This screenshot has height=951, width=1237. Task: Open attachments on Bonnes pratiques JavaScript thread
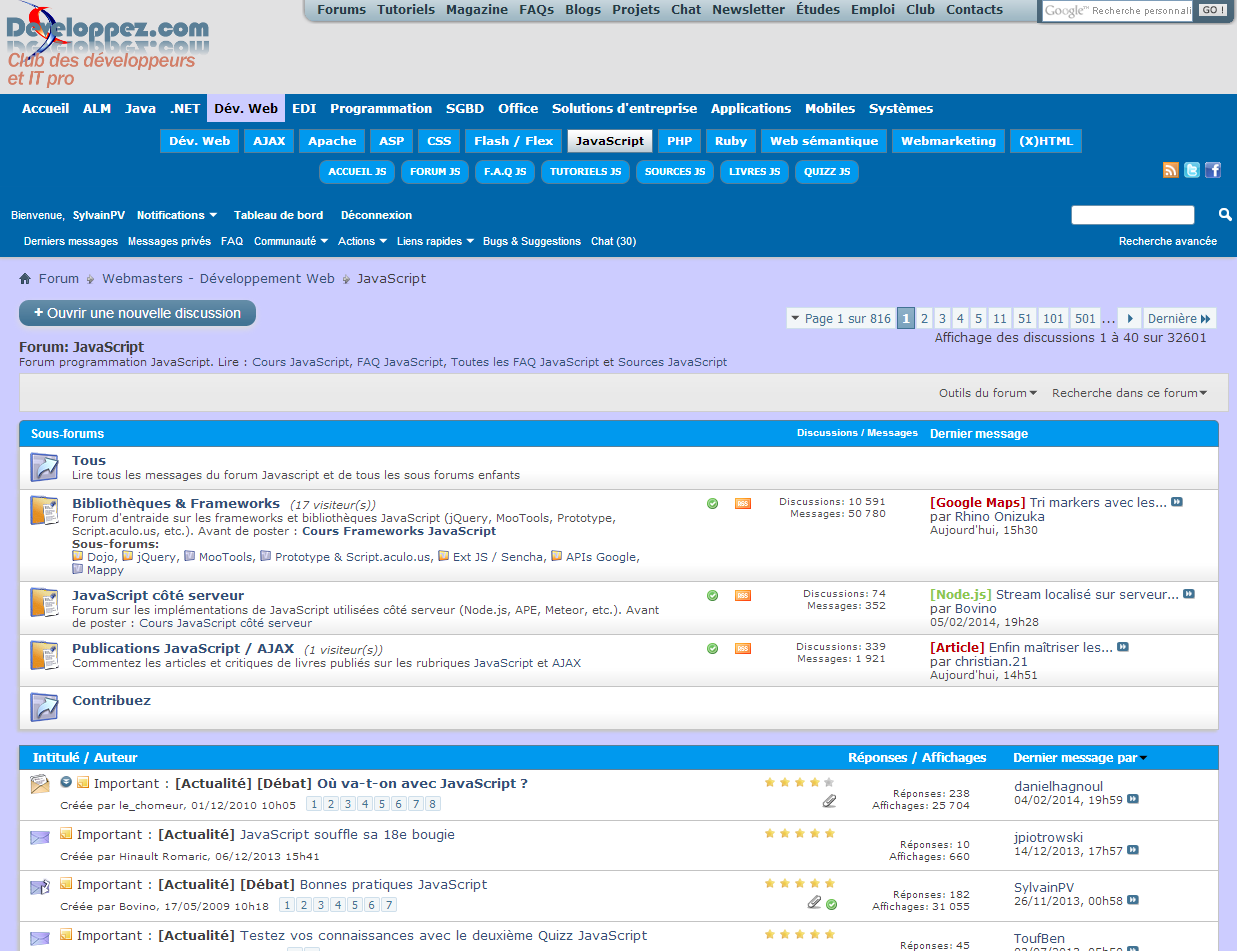(x=813, y=903)
